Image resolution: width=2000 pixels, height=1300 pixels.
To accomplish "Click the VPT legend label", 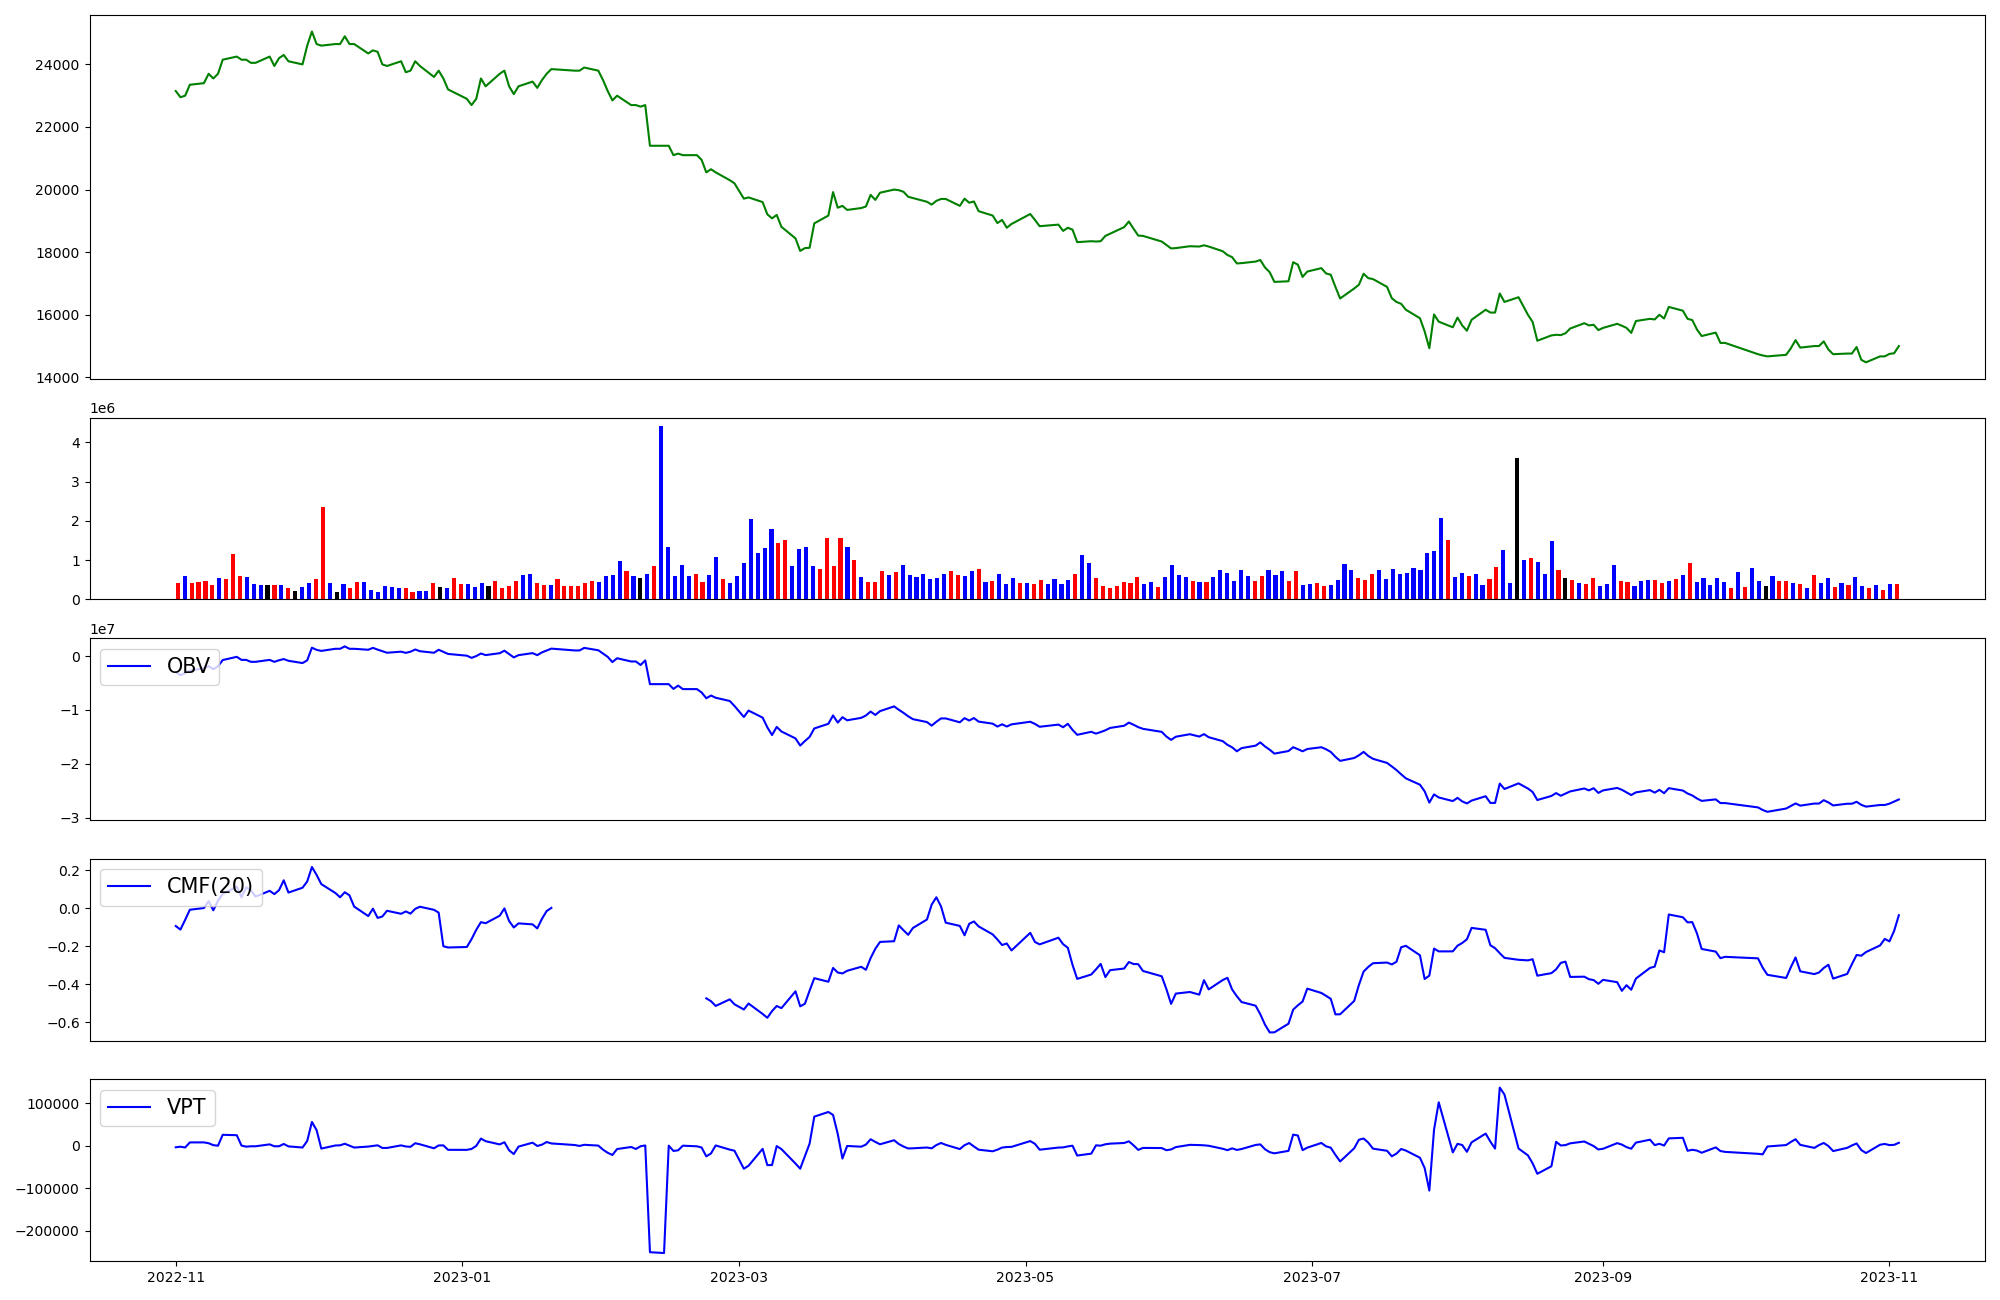I will tap(186, 1107).
